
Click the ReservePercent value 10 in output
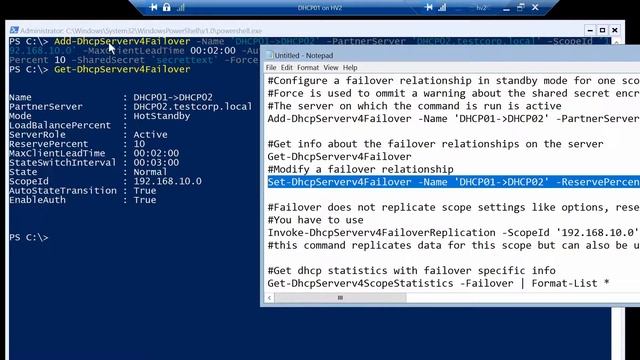[139, 144]
